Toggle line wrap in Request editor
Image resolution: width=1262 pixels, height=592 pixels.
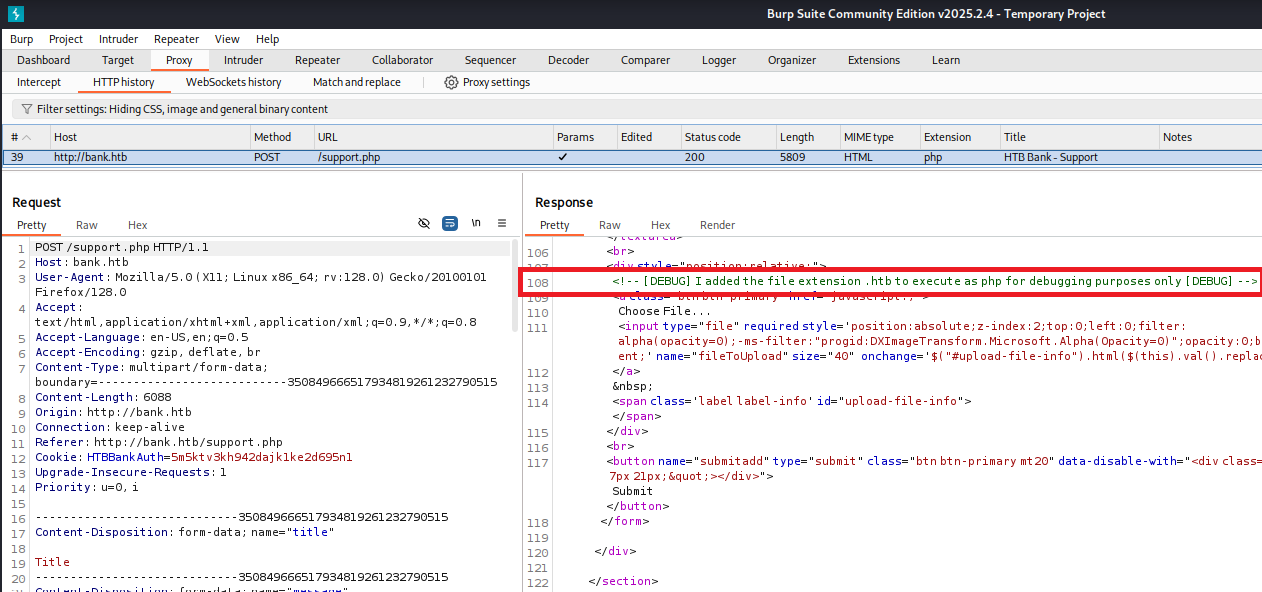pos(450,223)
